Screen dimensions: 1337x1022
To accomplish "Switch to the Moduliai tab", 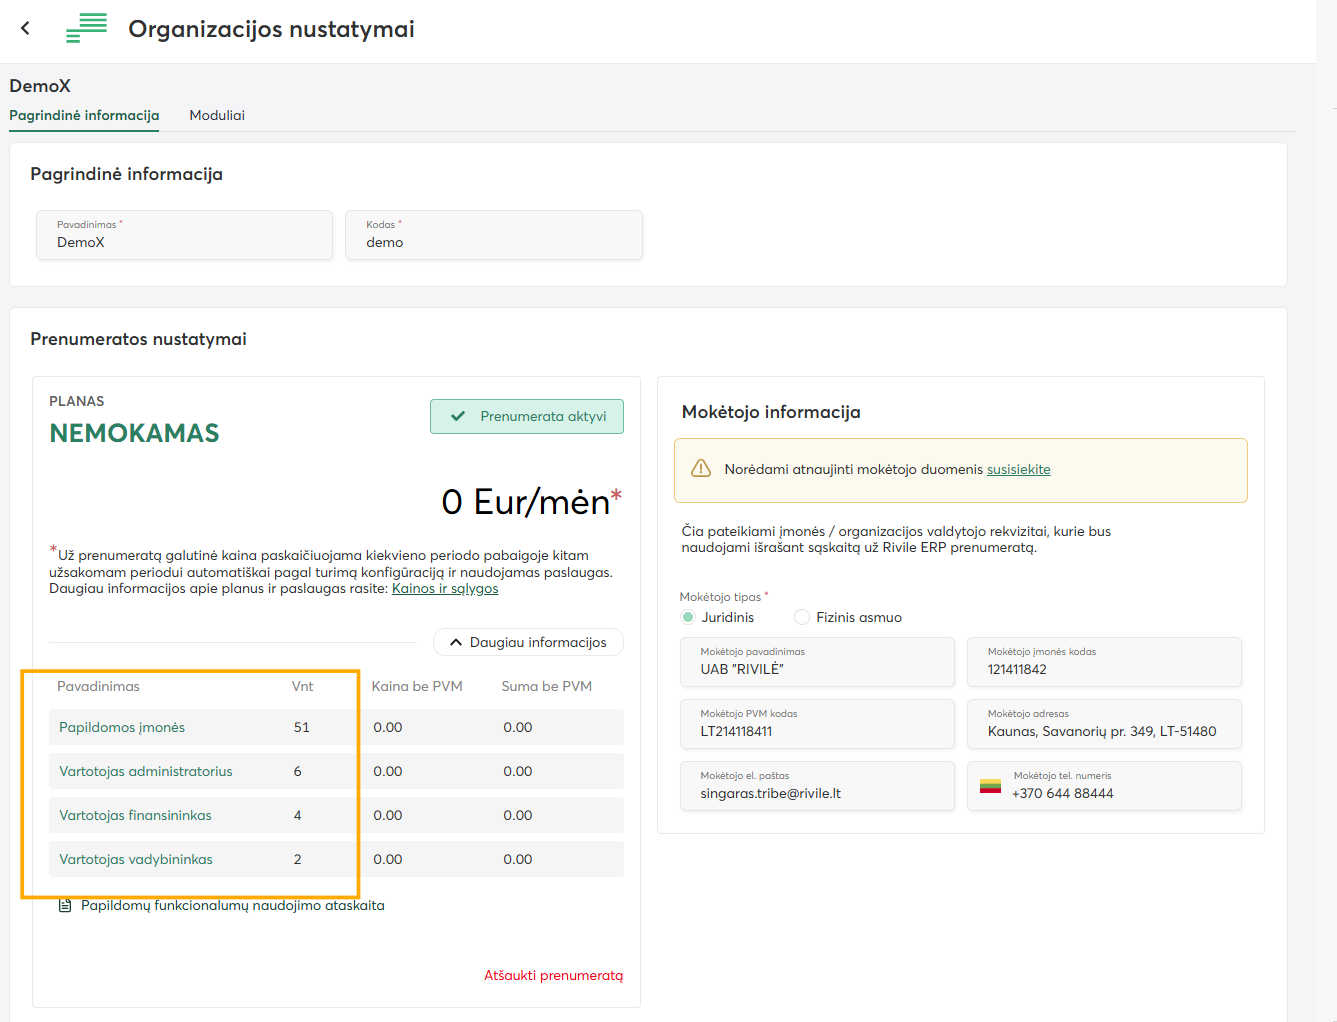I will click(x=217, y=115).
